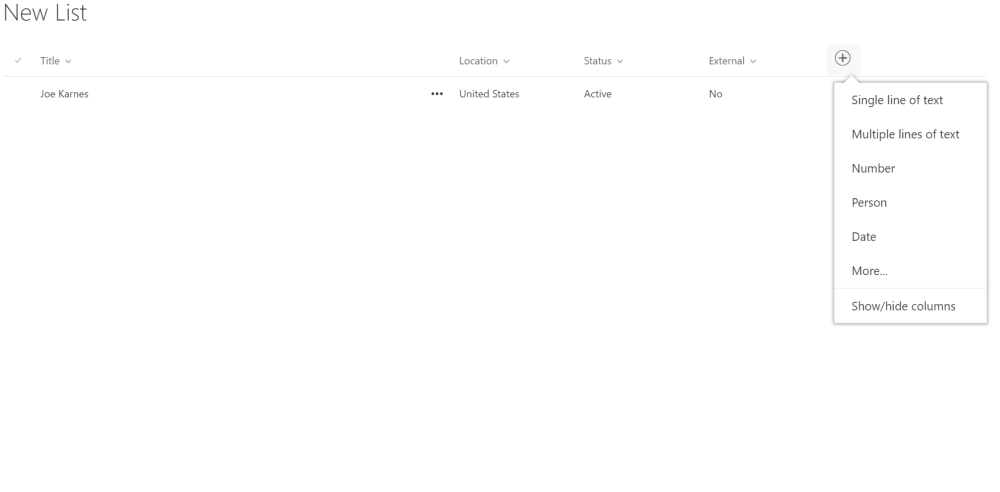This screenshot has width=1000, height=492.
Task: Click the Title column label text
Action: point(49,62)
